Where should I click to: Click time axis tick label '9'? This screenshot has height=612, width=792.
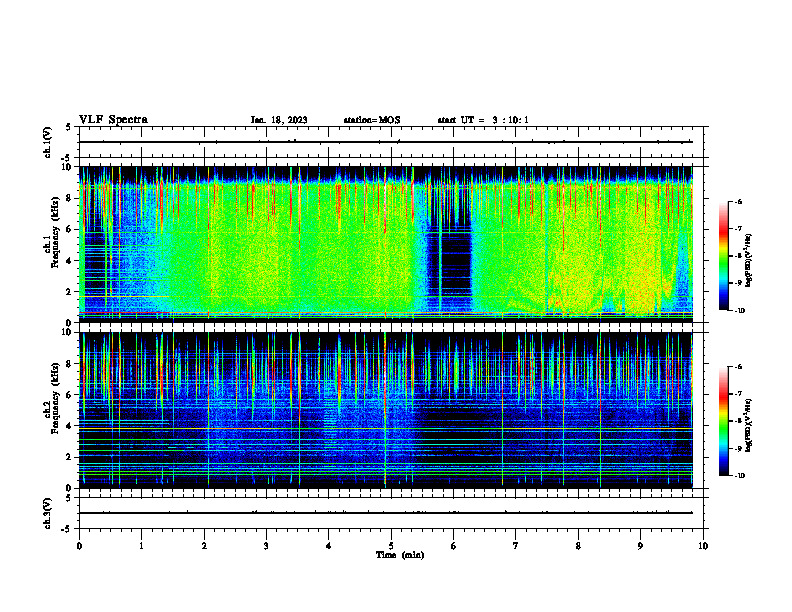coord(640,546)
